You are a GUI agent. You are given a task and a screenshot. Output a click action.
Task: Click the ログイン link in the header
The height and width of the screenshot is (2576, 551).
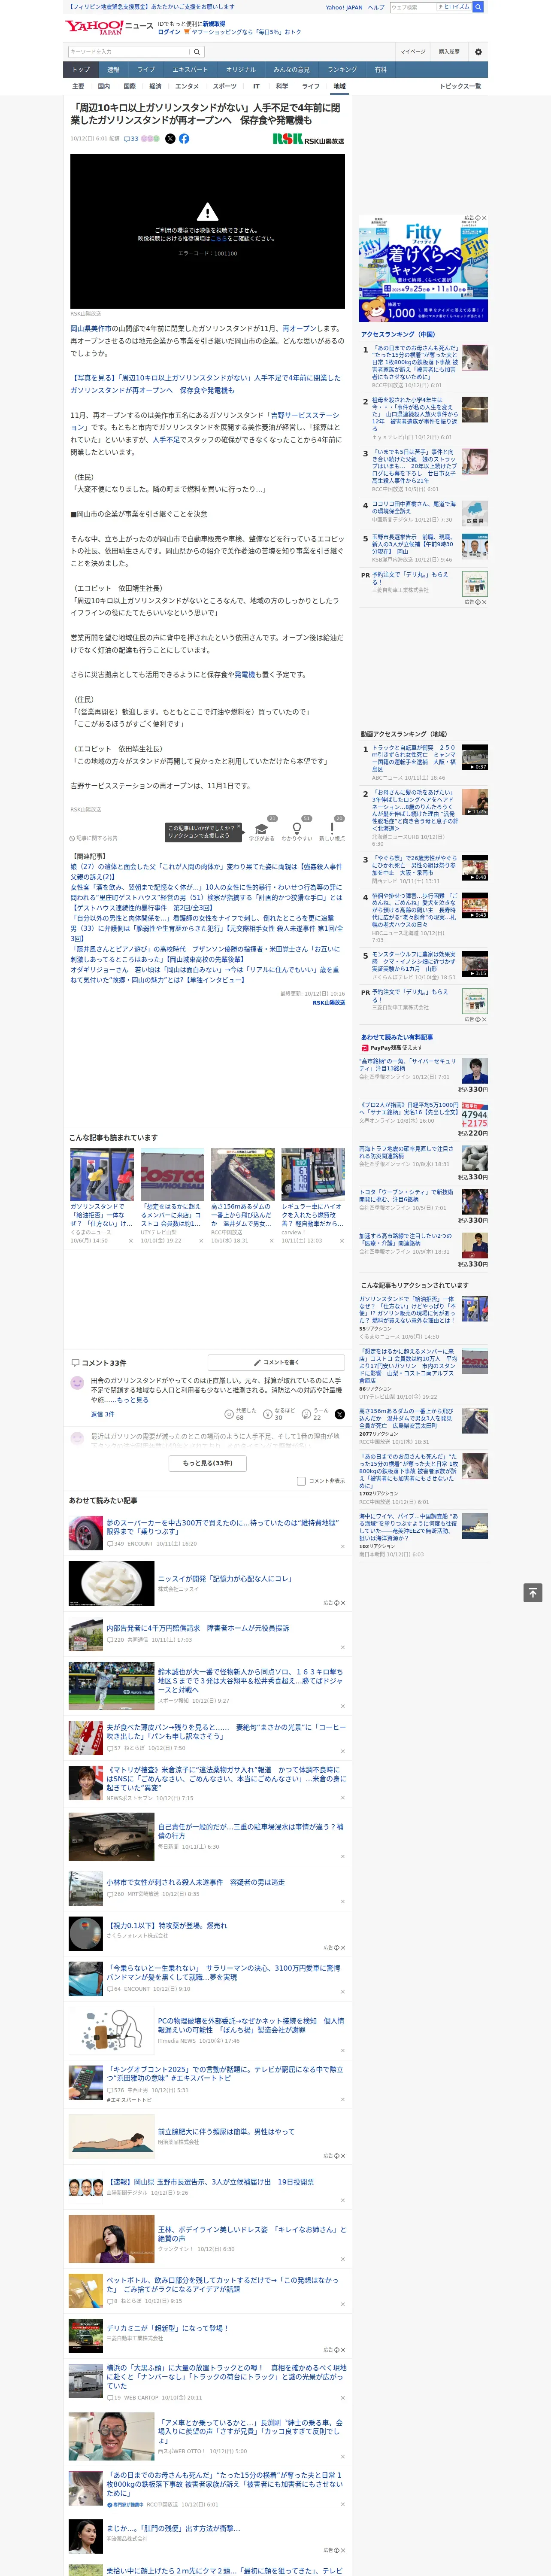pos(169,32)
